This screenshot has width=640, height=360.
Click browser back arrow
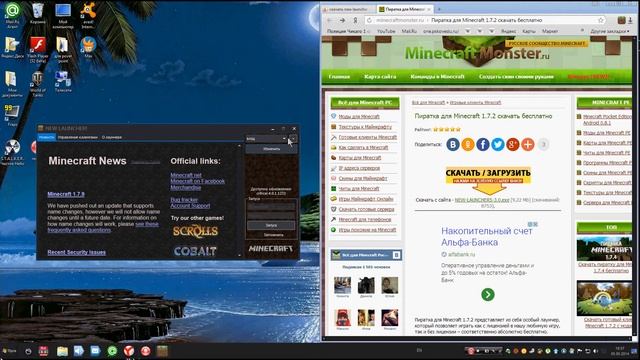tap(330, 20)
